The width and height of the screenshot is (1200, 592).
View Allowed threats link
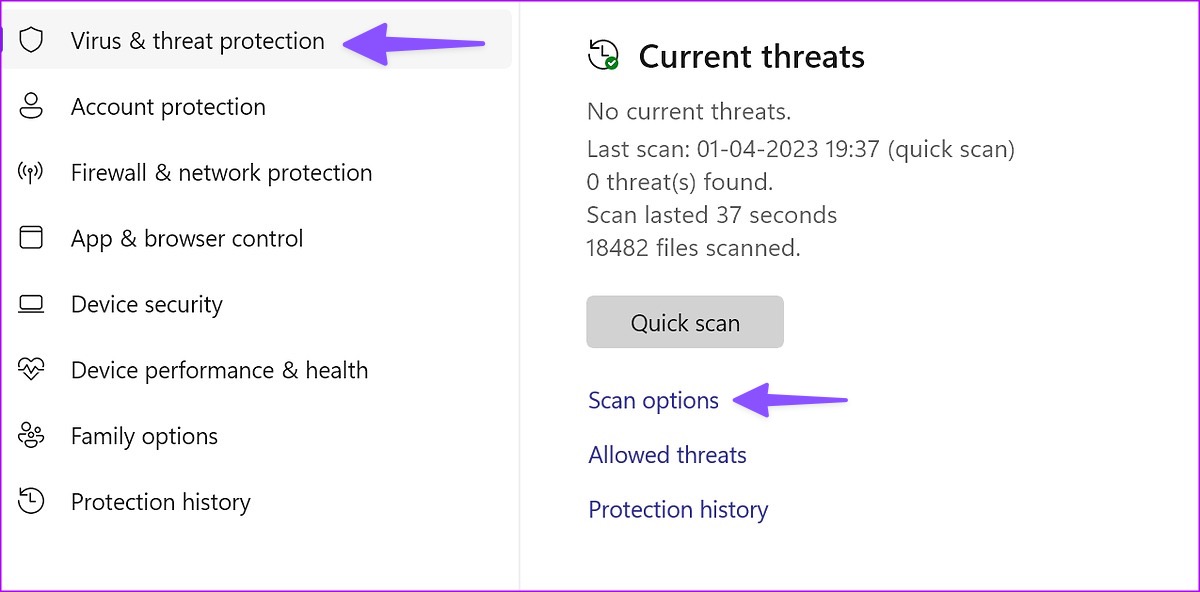[667, 455]
